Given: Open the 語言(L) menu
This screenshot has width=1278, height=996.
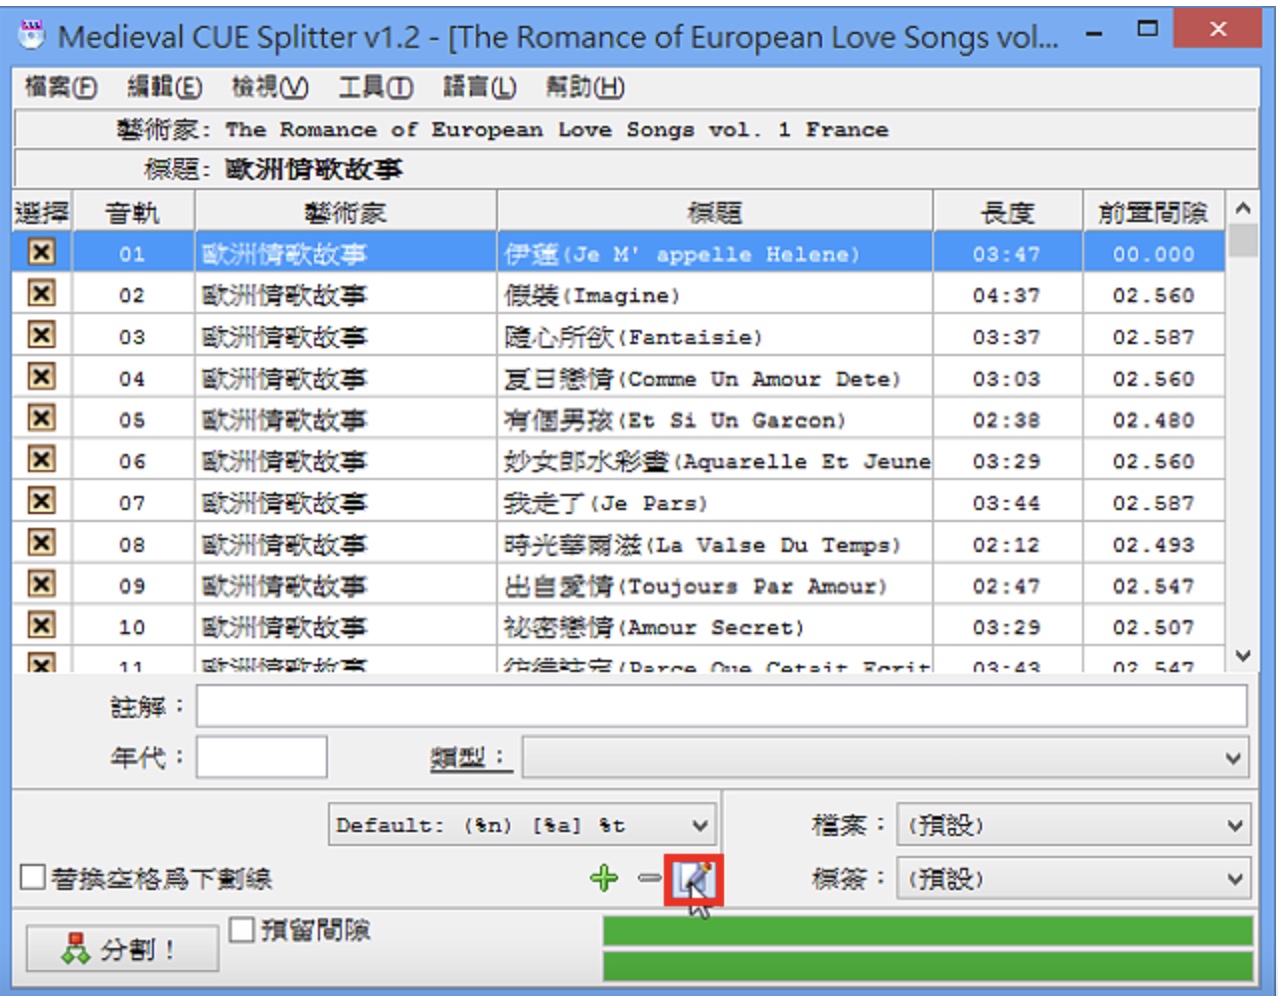Looking at the screenshot, I should (x=480, y=88).
